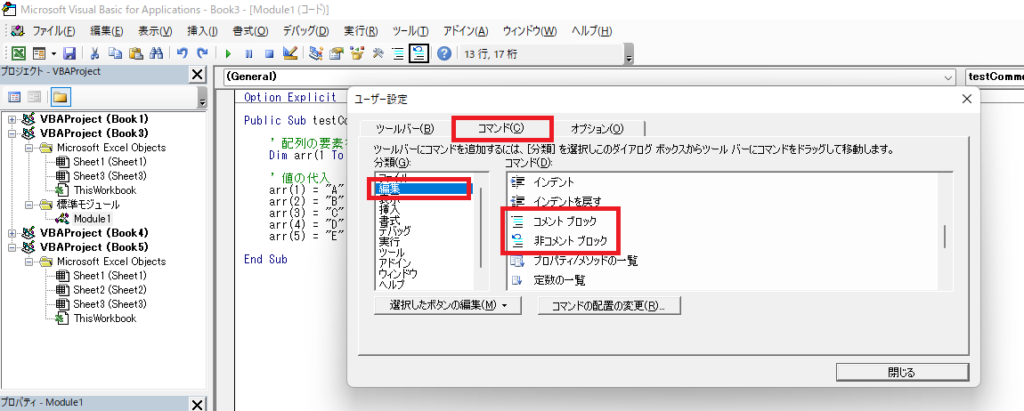Screen dimensions: 1024x411
Task: Click the Cut scissors icon
Action: point(95,53)
